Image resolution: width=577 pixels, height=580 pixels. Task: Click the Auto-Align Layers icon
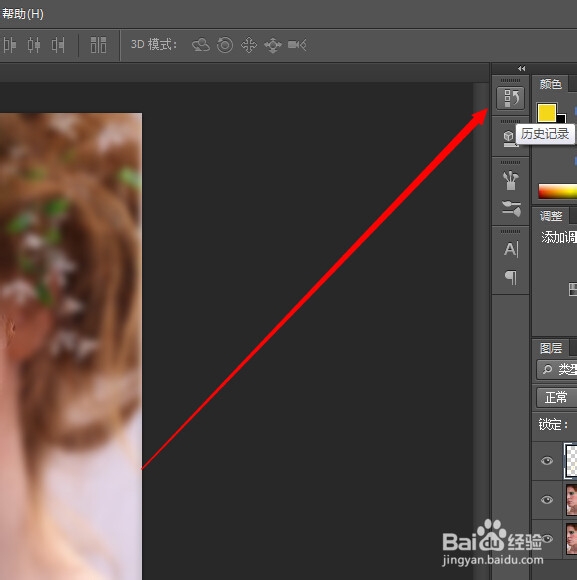[98, 45]
